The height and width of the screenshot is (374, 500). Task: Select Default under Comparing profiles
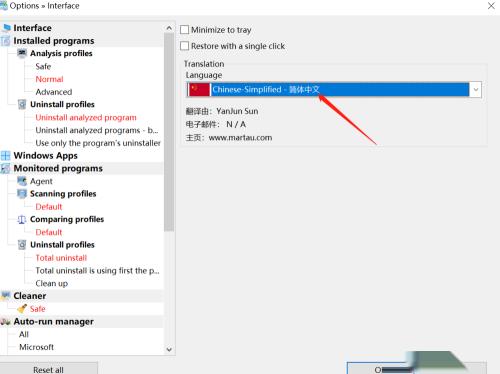point(49,232)
